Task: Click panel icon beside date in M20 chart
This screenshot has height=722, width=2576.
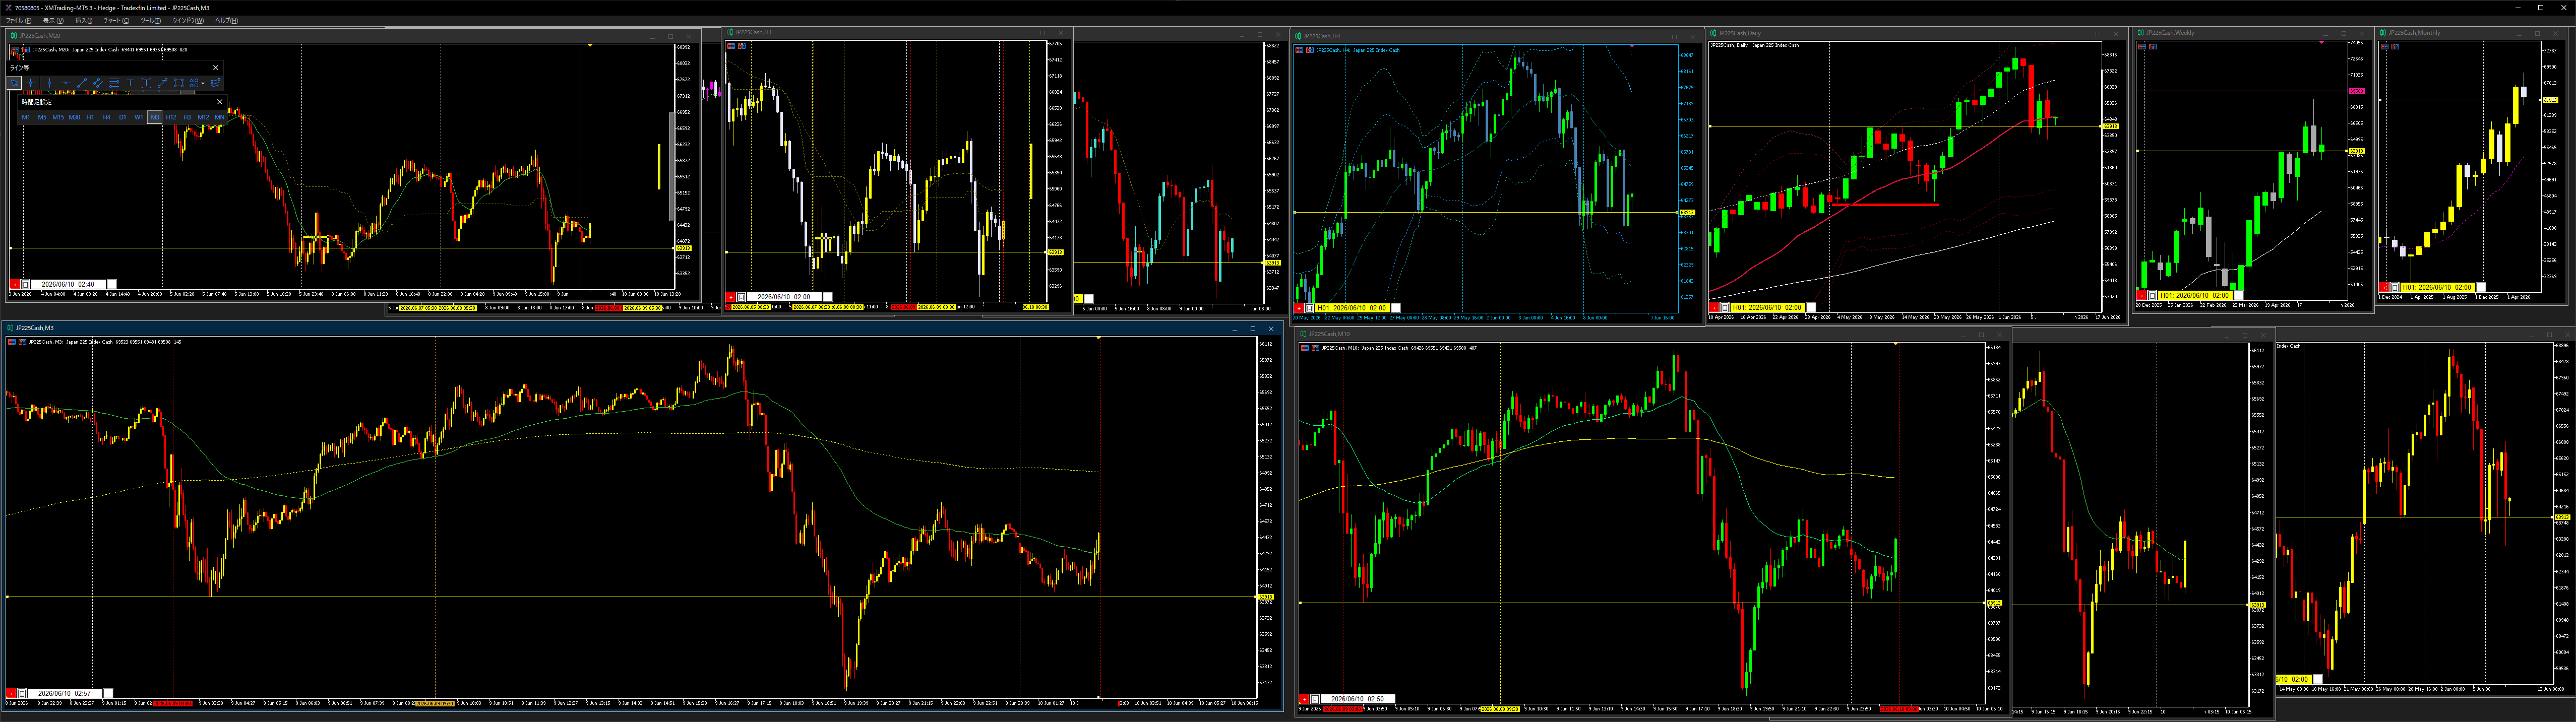Action: pyautogui.click(x=25, y=285)
